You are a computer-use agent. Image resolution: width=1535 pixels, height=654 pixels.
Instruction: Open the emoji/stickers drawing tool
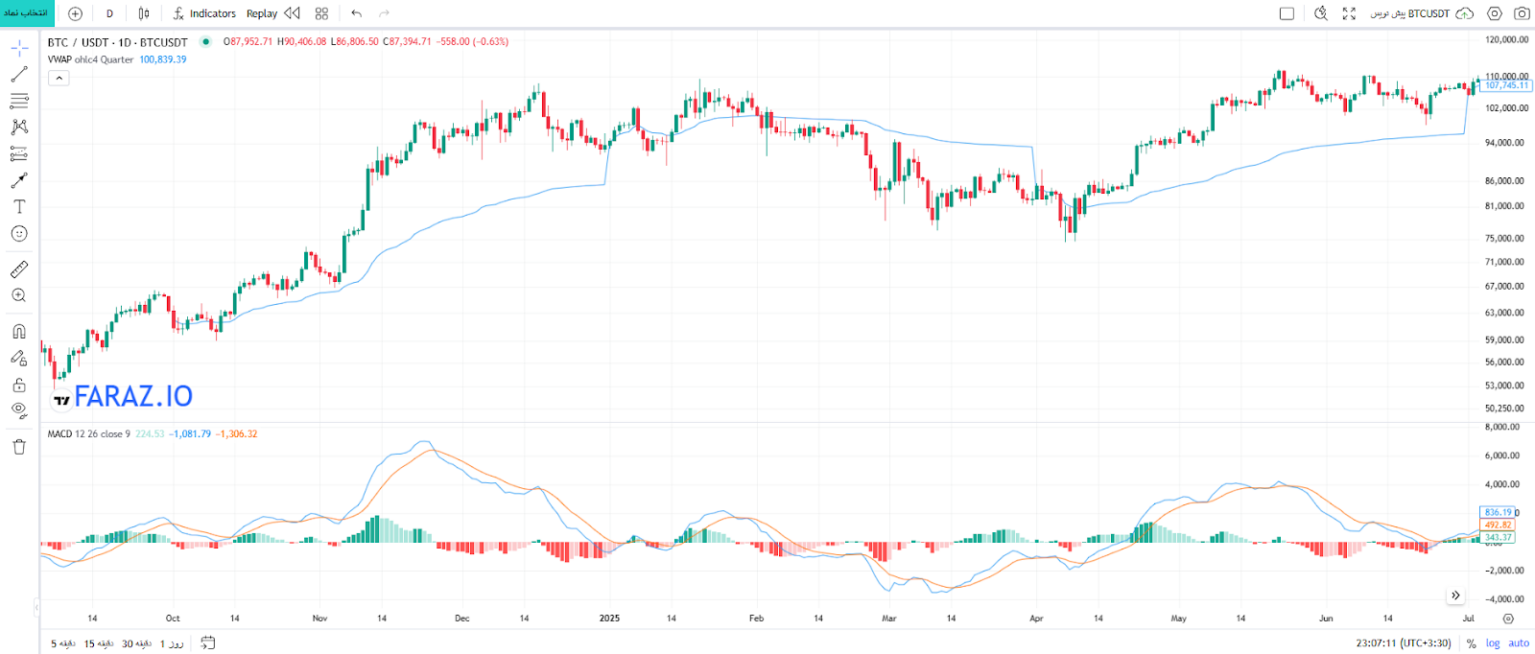[19, 233]
